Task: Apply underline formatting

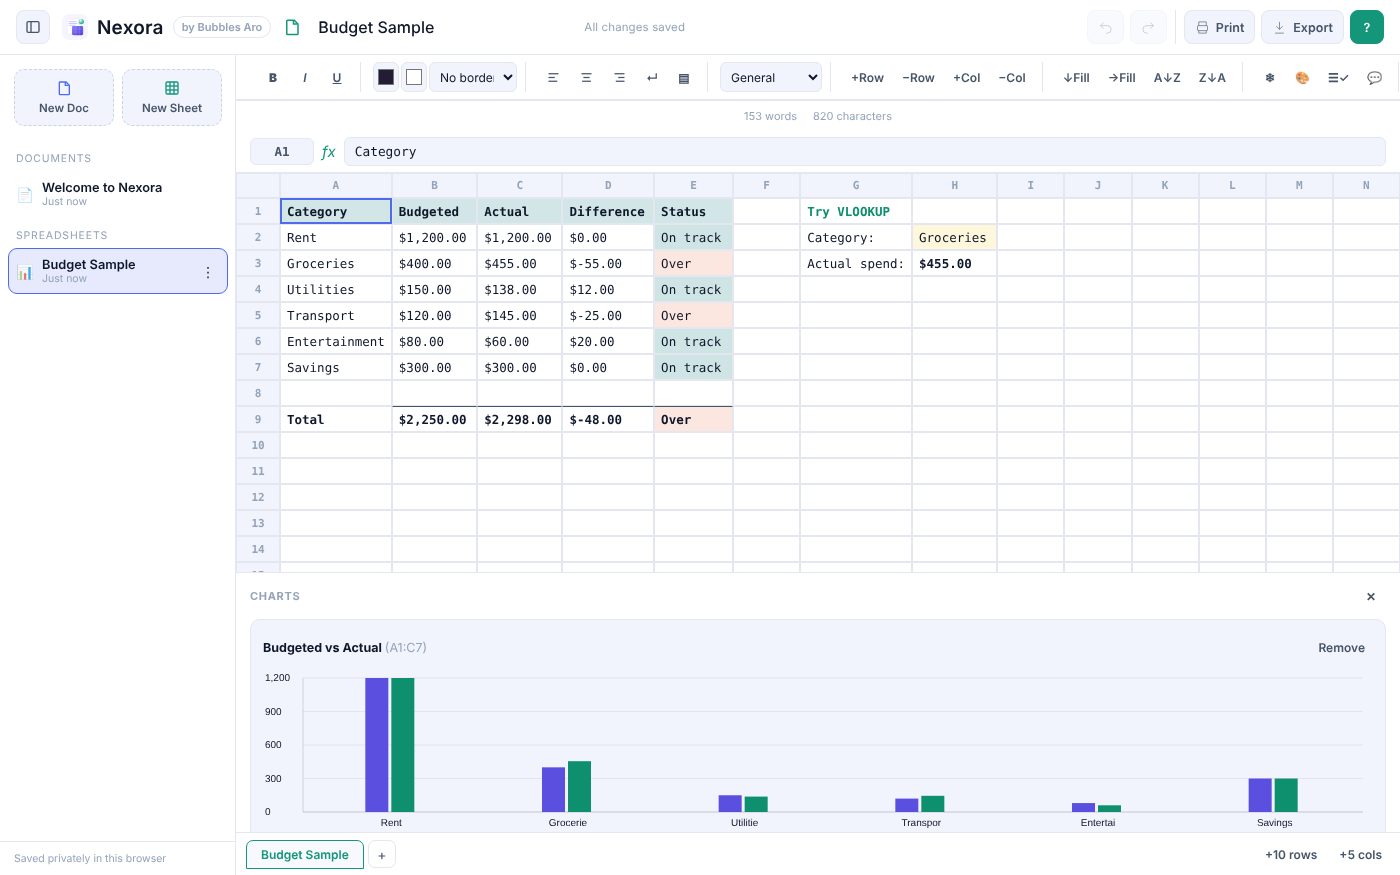Action: 337,77
